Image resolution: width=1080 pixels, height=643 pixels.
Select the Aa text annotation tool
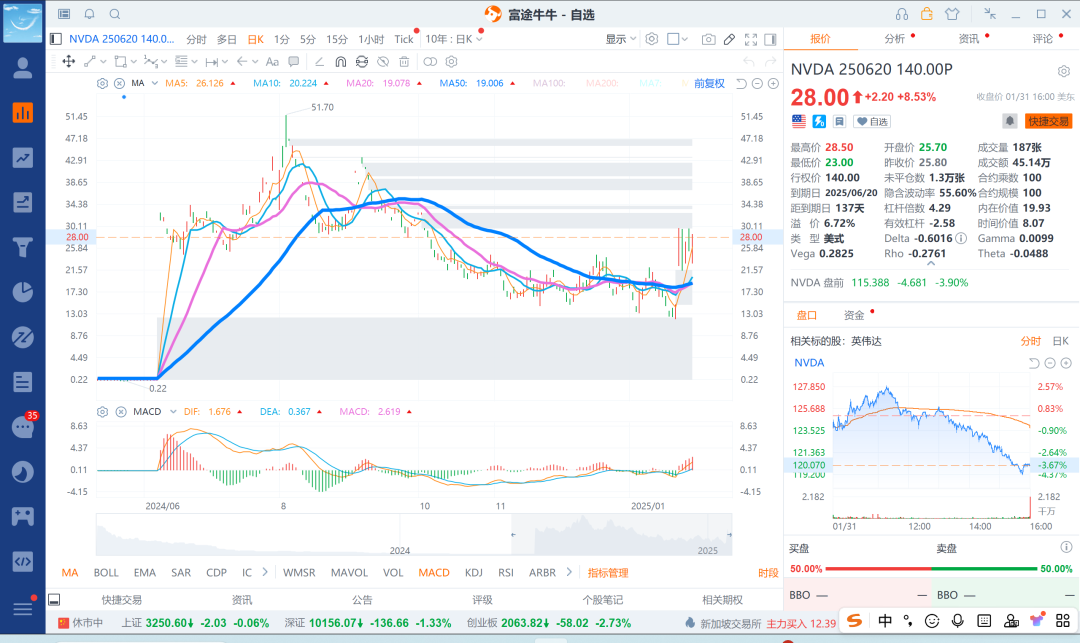click(272, 61)
